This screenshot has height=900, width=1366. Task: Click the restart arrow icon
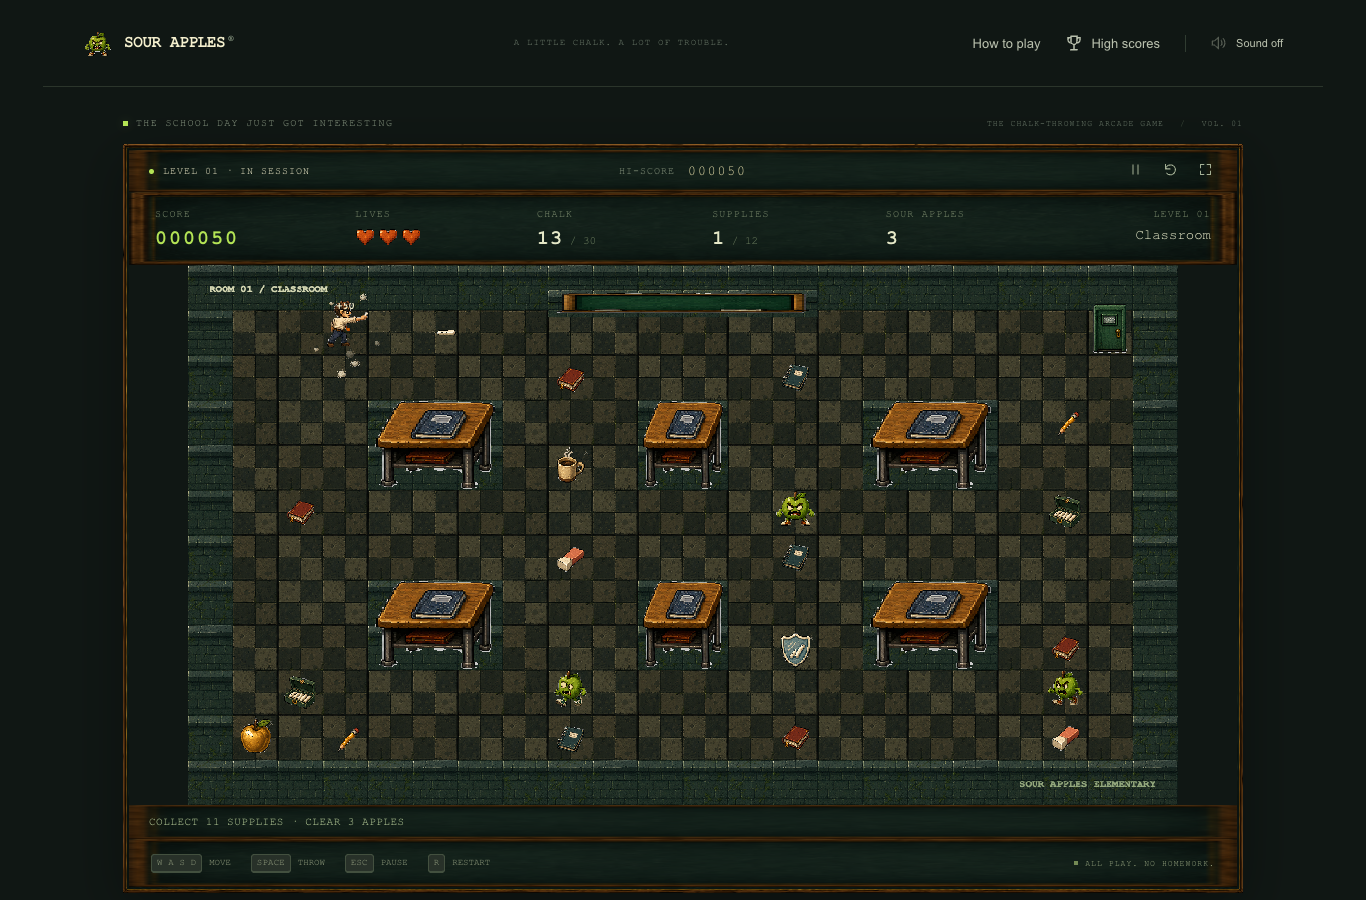[x=1170, y=170]
